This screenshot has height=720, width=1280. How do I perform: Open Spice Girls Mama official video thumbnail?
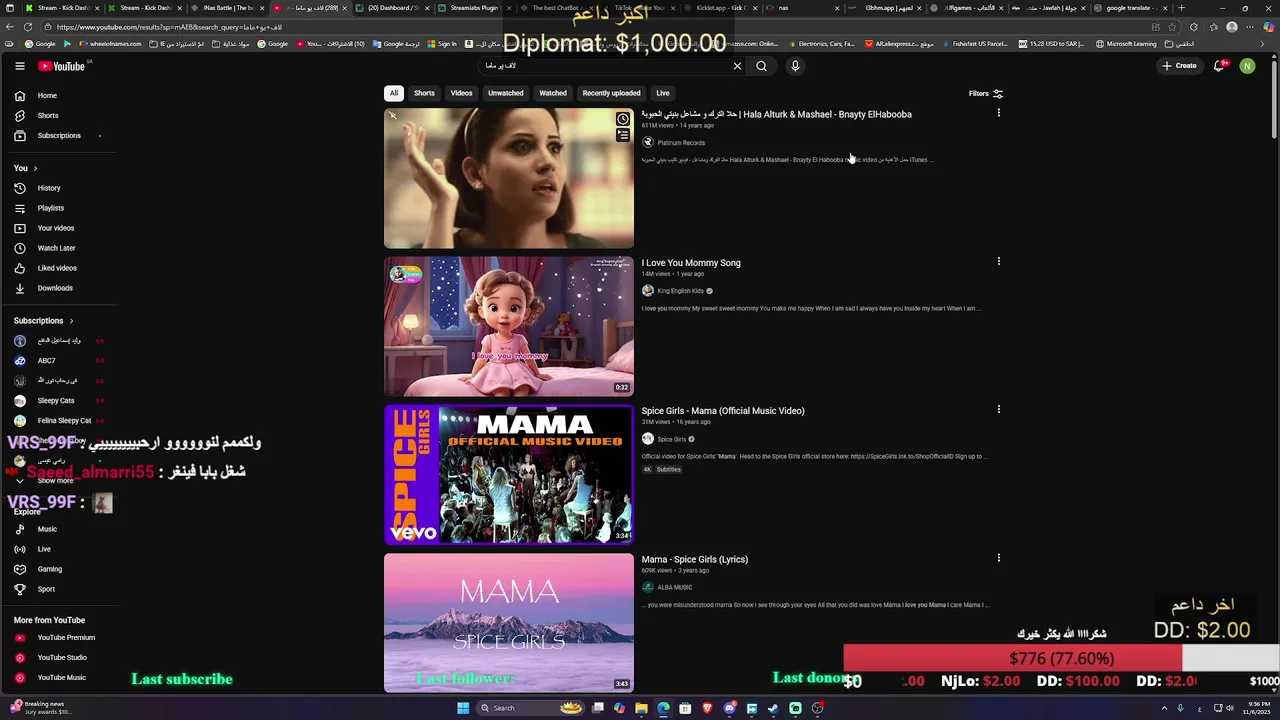coord(509,475)
